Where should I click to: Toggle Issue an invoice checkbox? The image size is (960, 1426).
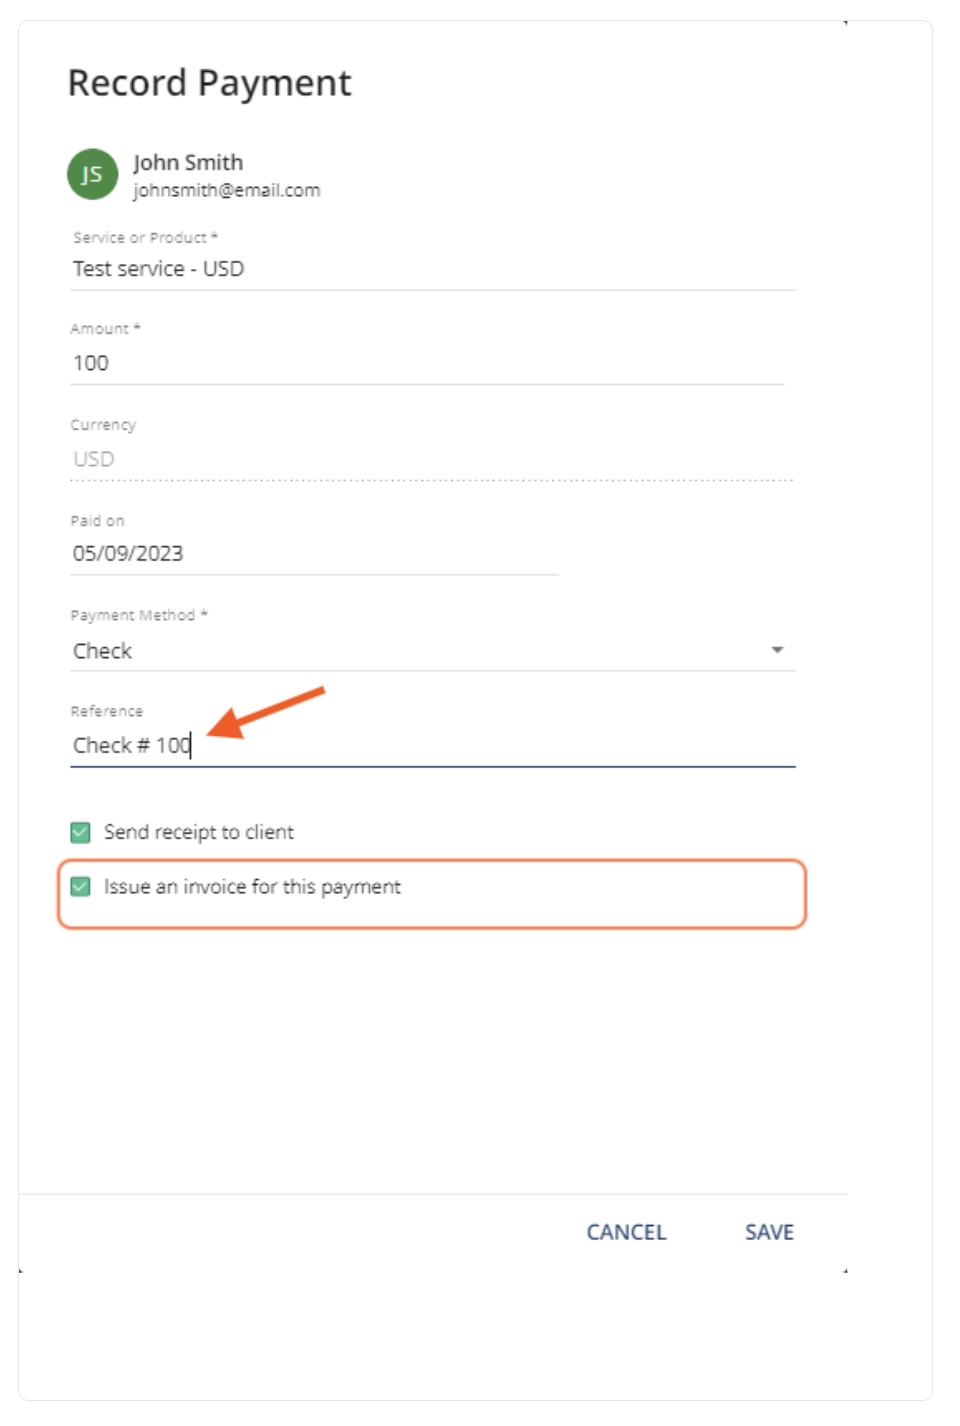click(81, 886)
